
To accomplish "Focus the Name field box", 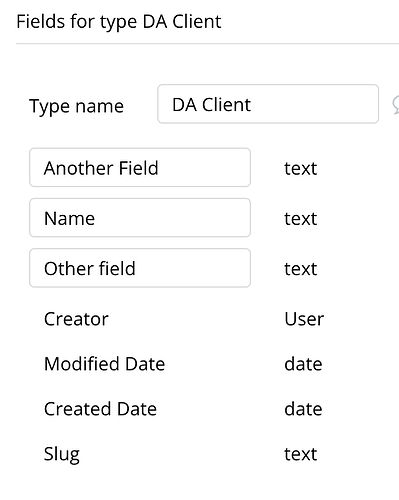I will (140, 218).
